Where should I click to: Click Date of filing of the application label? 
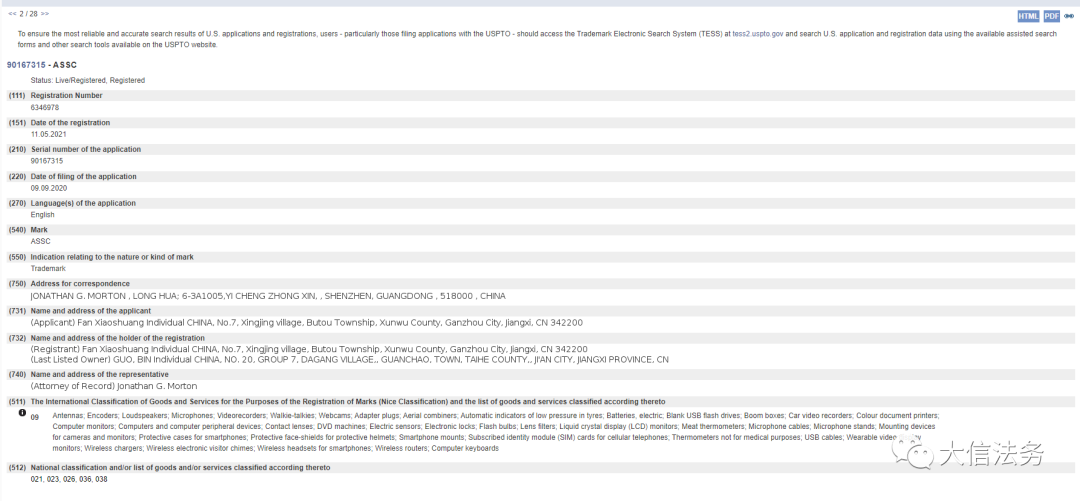(x=83, y=176)
